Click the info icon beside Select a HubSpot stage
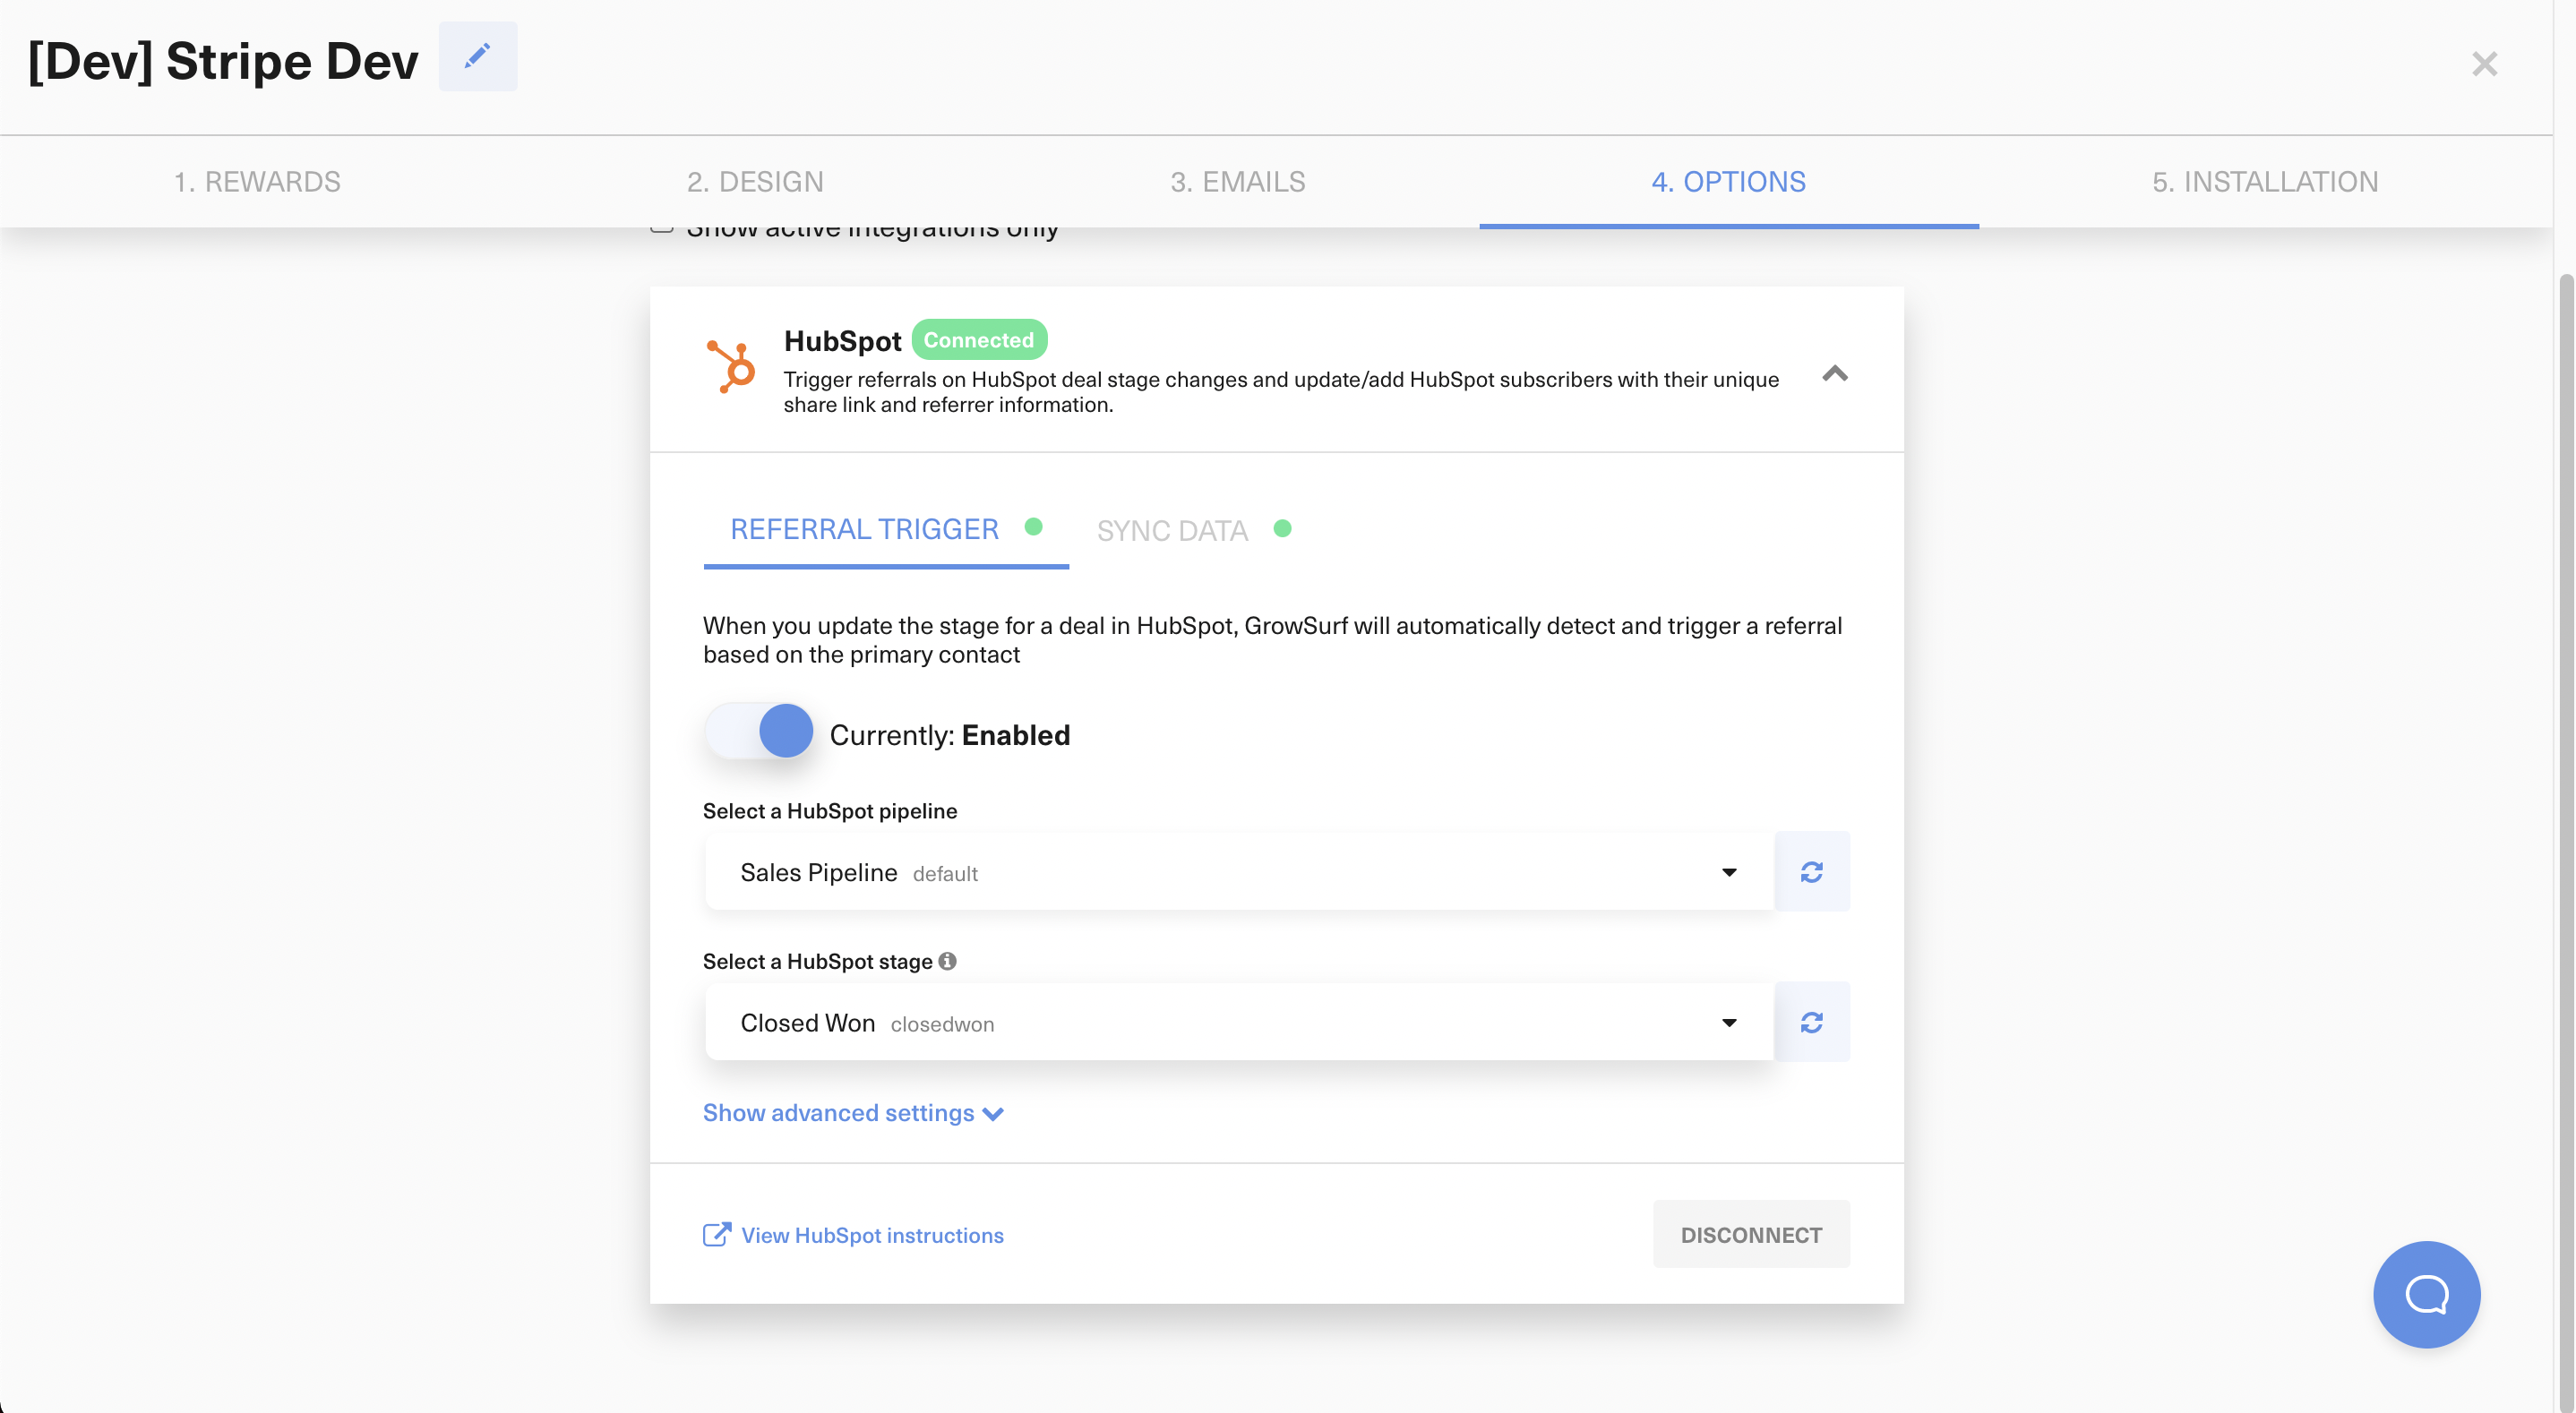Image resolution: width=2576 pixels, height=1413 pixels. coord(947,961)
